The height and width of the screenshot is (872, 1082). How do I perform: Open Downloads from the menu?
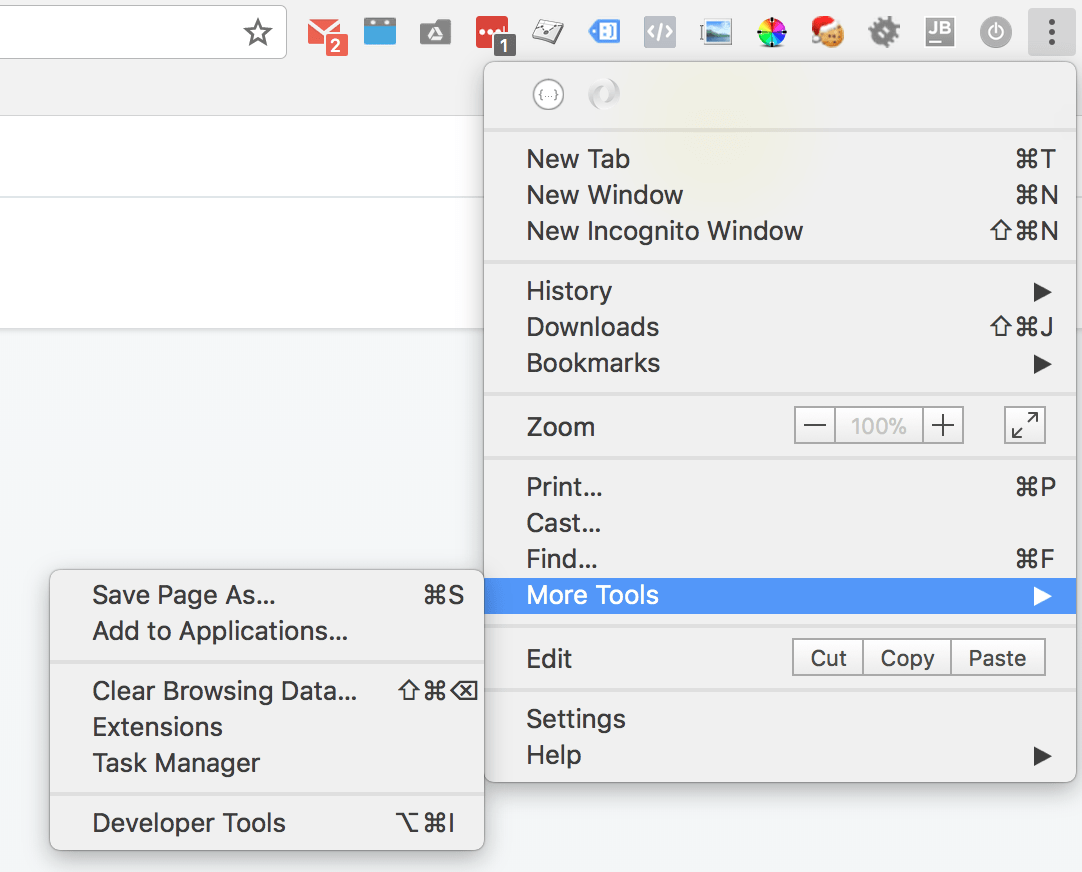[x=780, y=327]
